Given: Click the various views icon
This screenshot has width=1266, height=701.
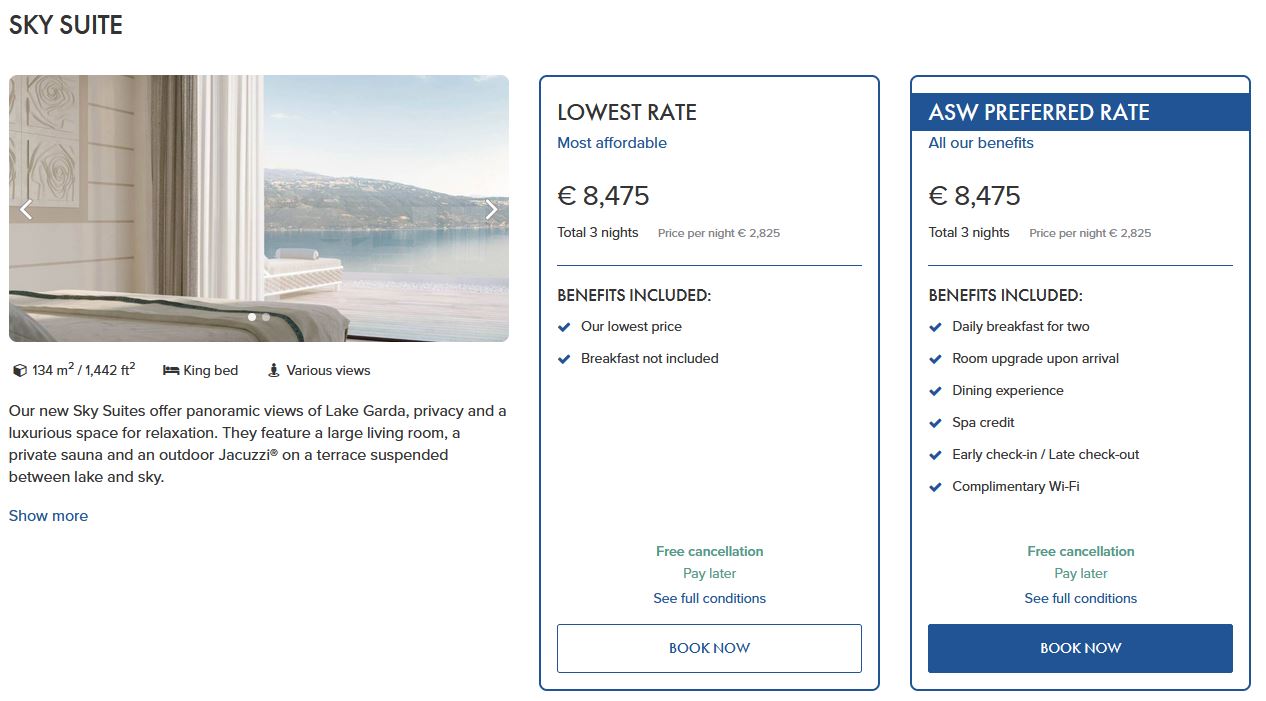Looking at the screenshot, I should (x=274, y=371).
